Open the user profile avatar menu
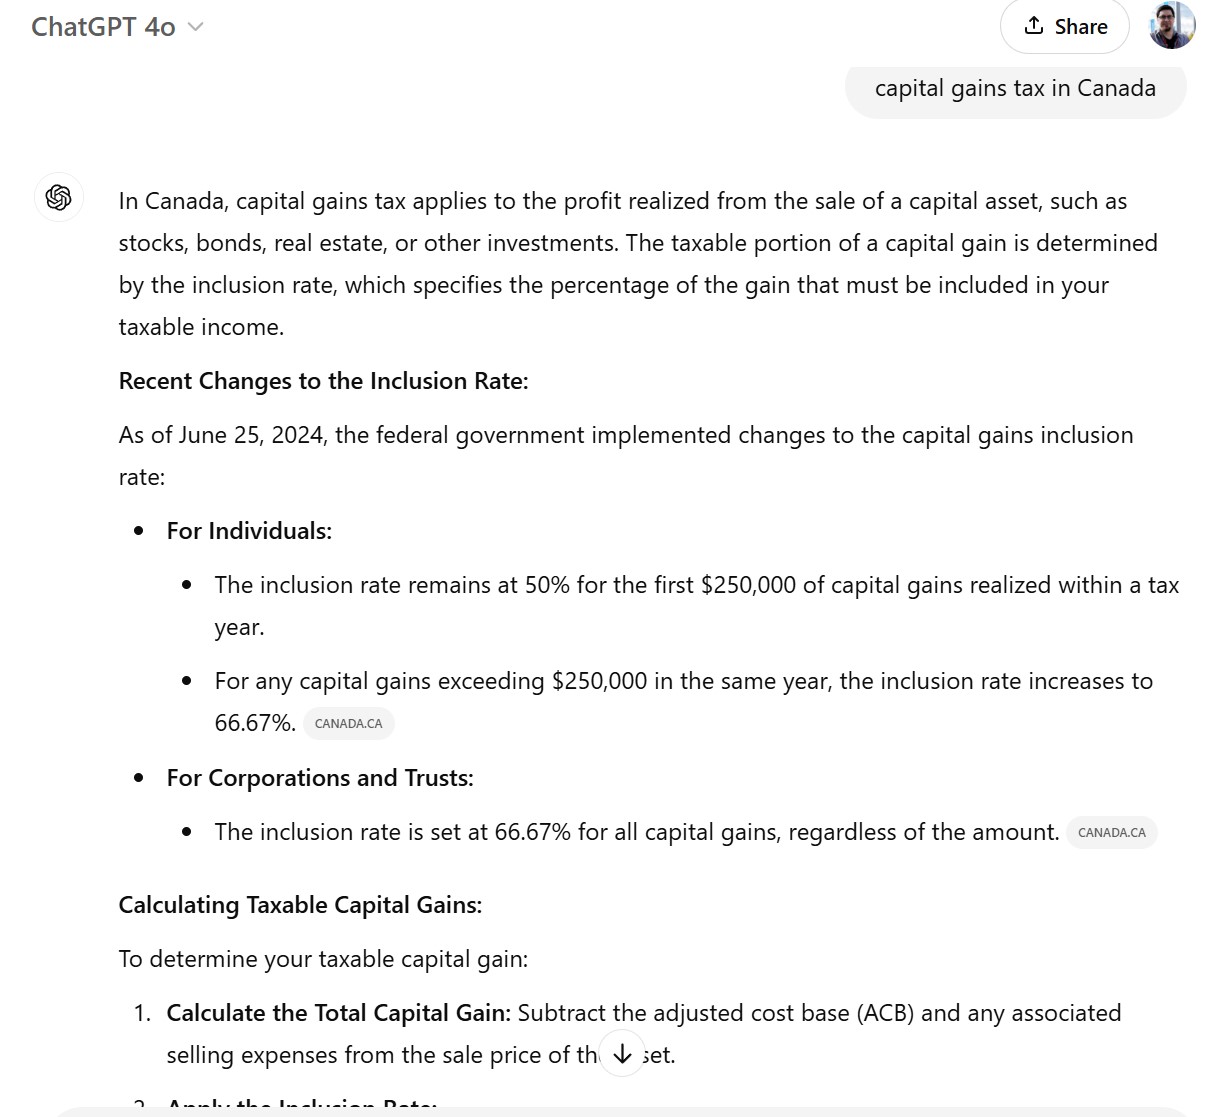Screen dimensions: 1216x1117 (x=1172, y=26)
